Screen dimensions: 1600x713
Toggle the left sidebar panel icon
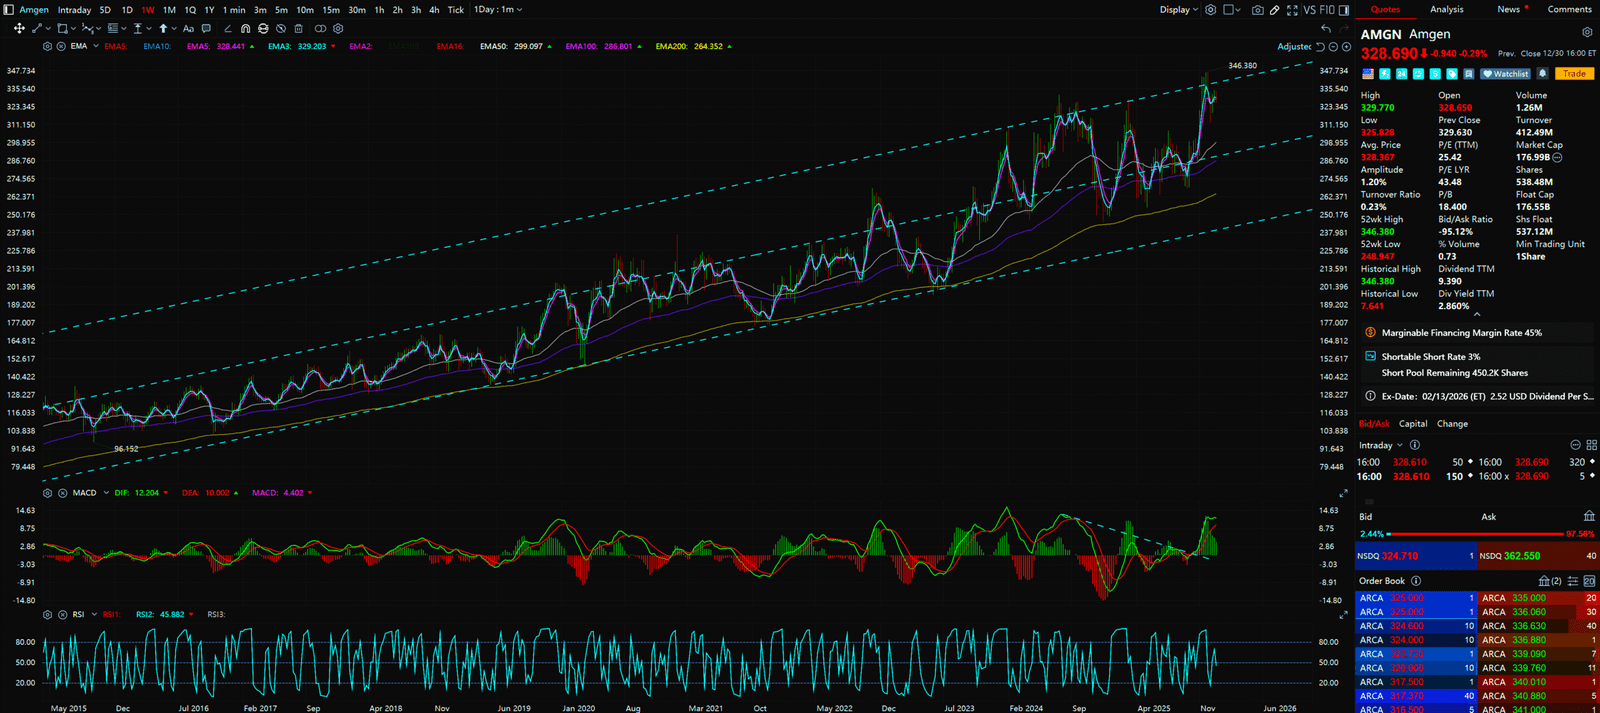point(9,10)
